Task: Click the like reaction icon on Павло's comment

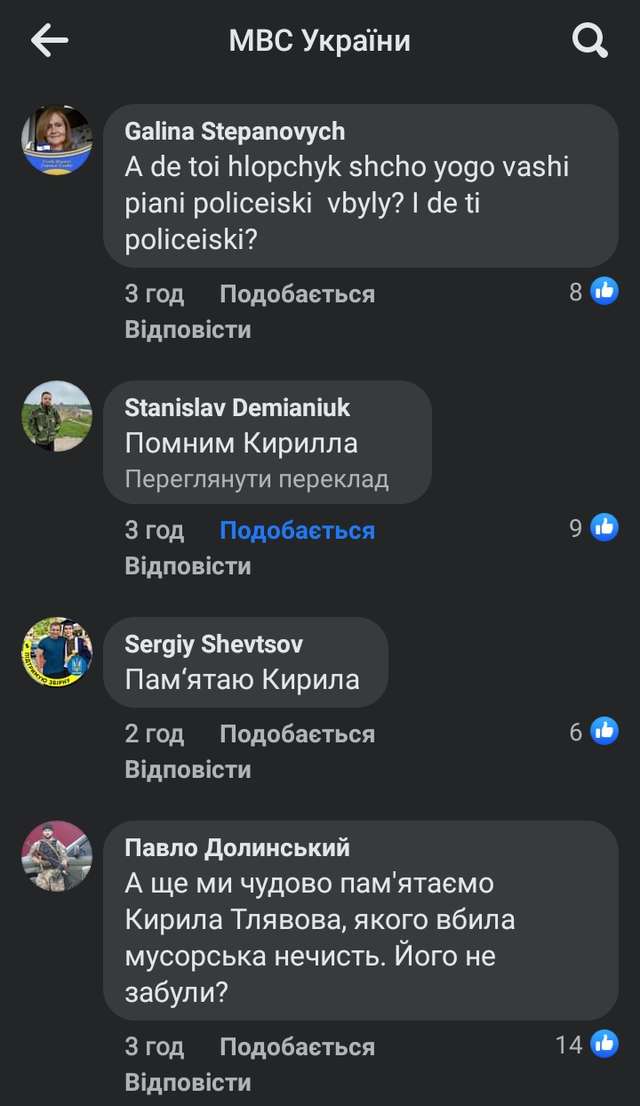Action: coord(604,1045)
